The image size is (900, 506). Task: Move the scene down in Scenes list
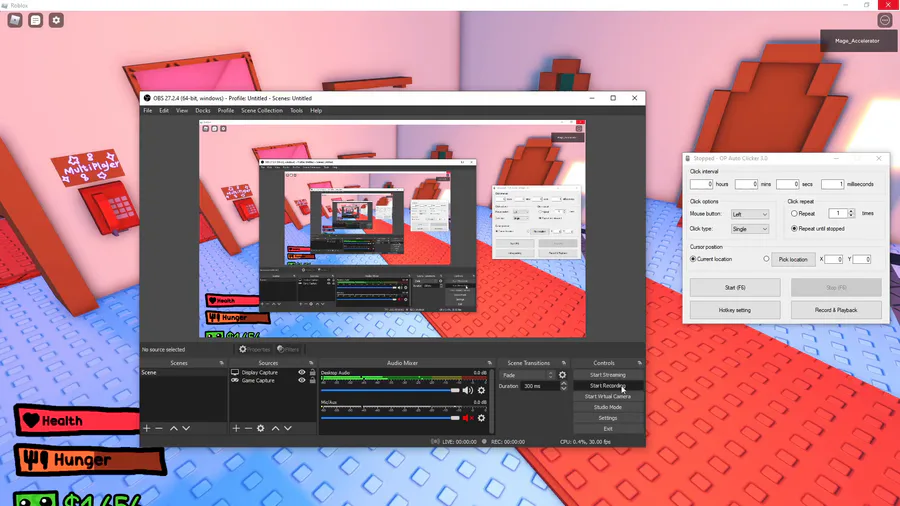point(186,428)
